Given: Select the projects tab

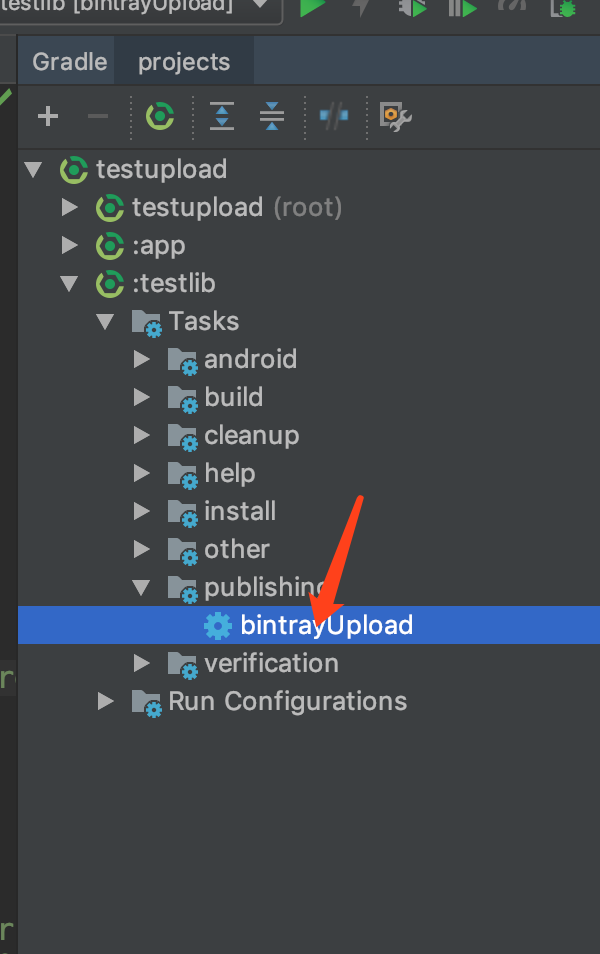Looking at the screenshot, I should [183, 61].
